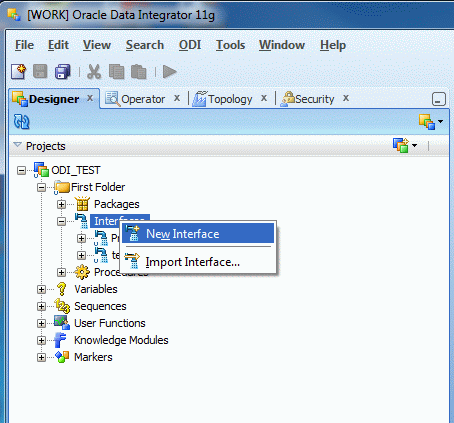Expand the User Functions node
Viewport: 454px width, 423px height.
pyautogui.click(x=41, y=323)
